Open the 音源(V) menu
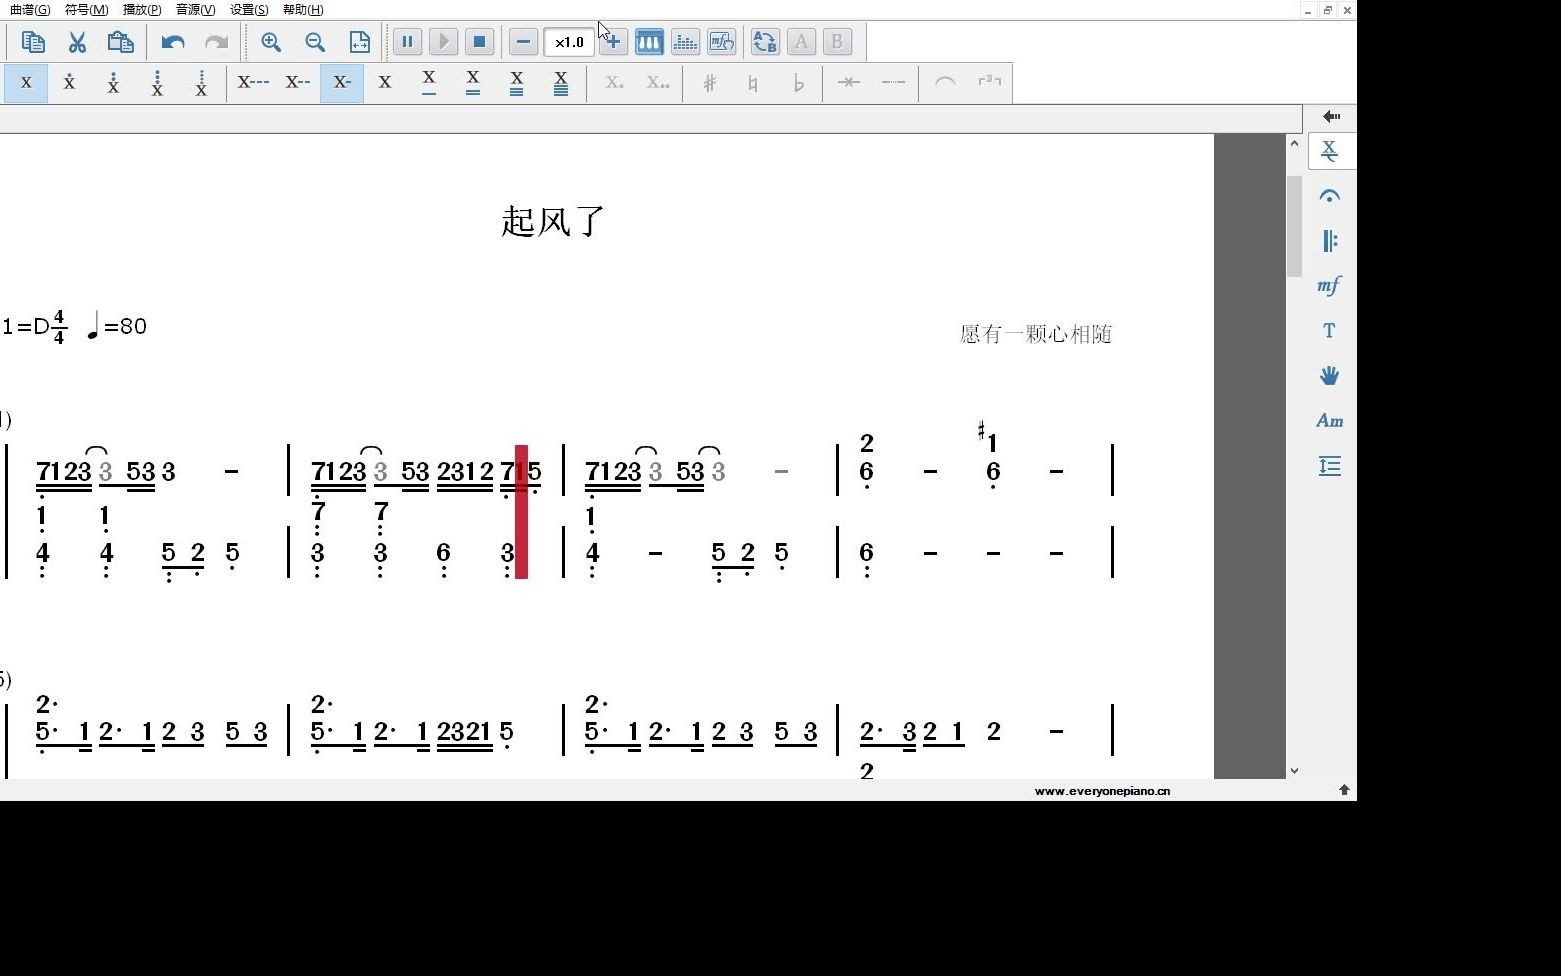1561x976 pixels. coord(195,9)
